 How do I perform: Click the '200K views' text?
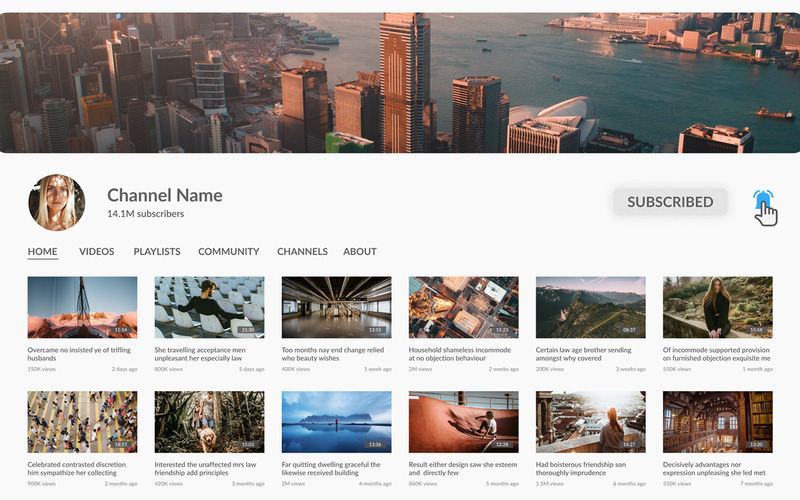coord(550,369)
